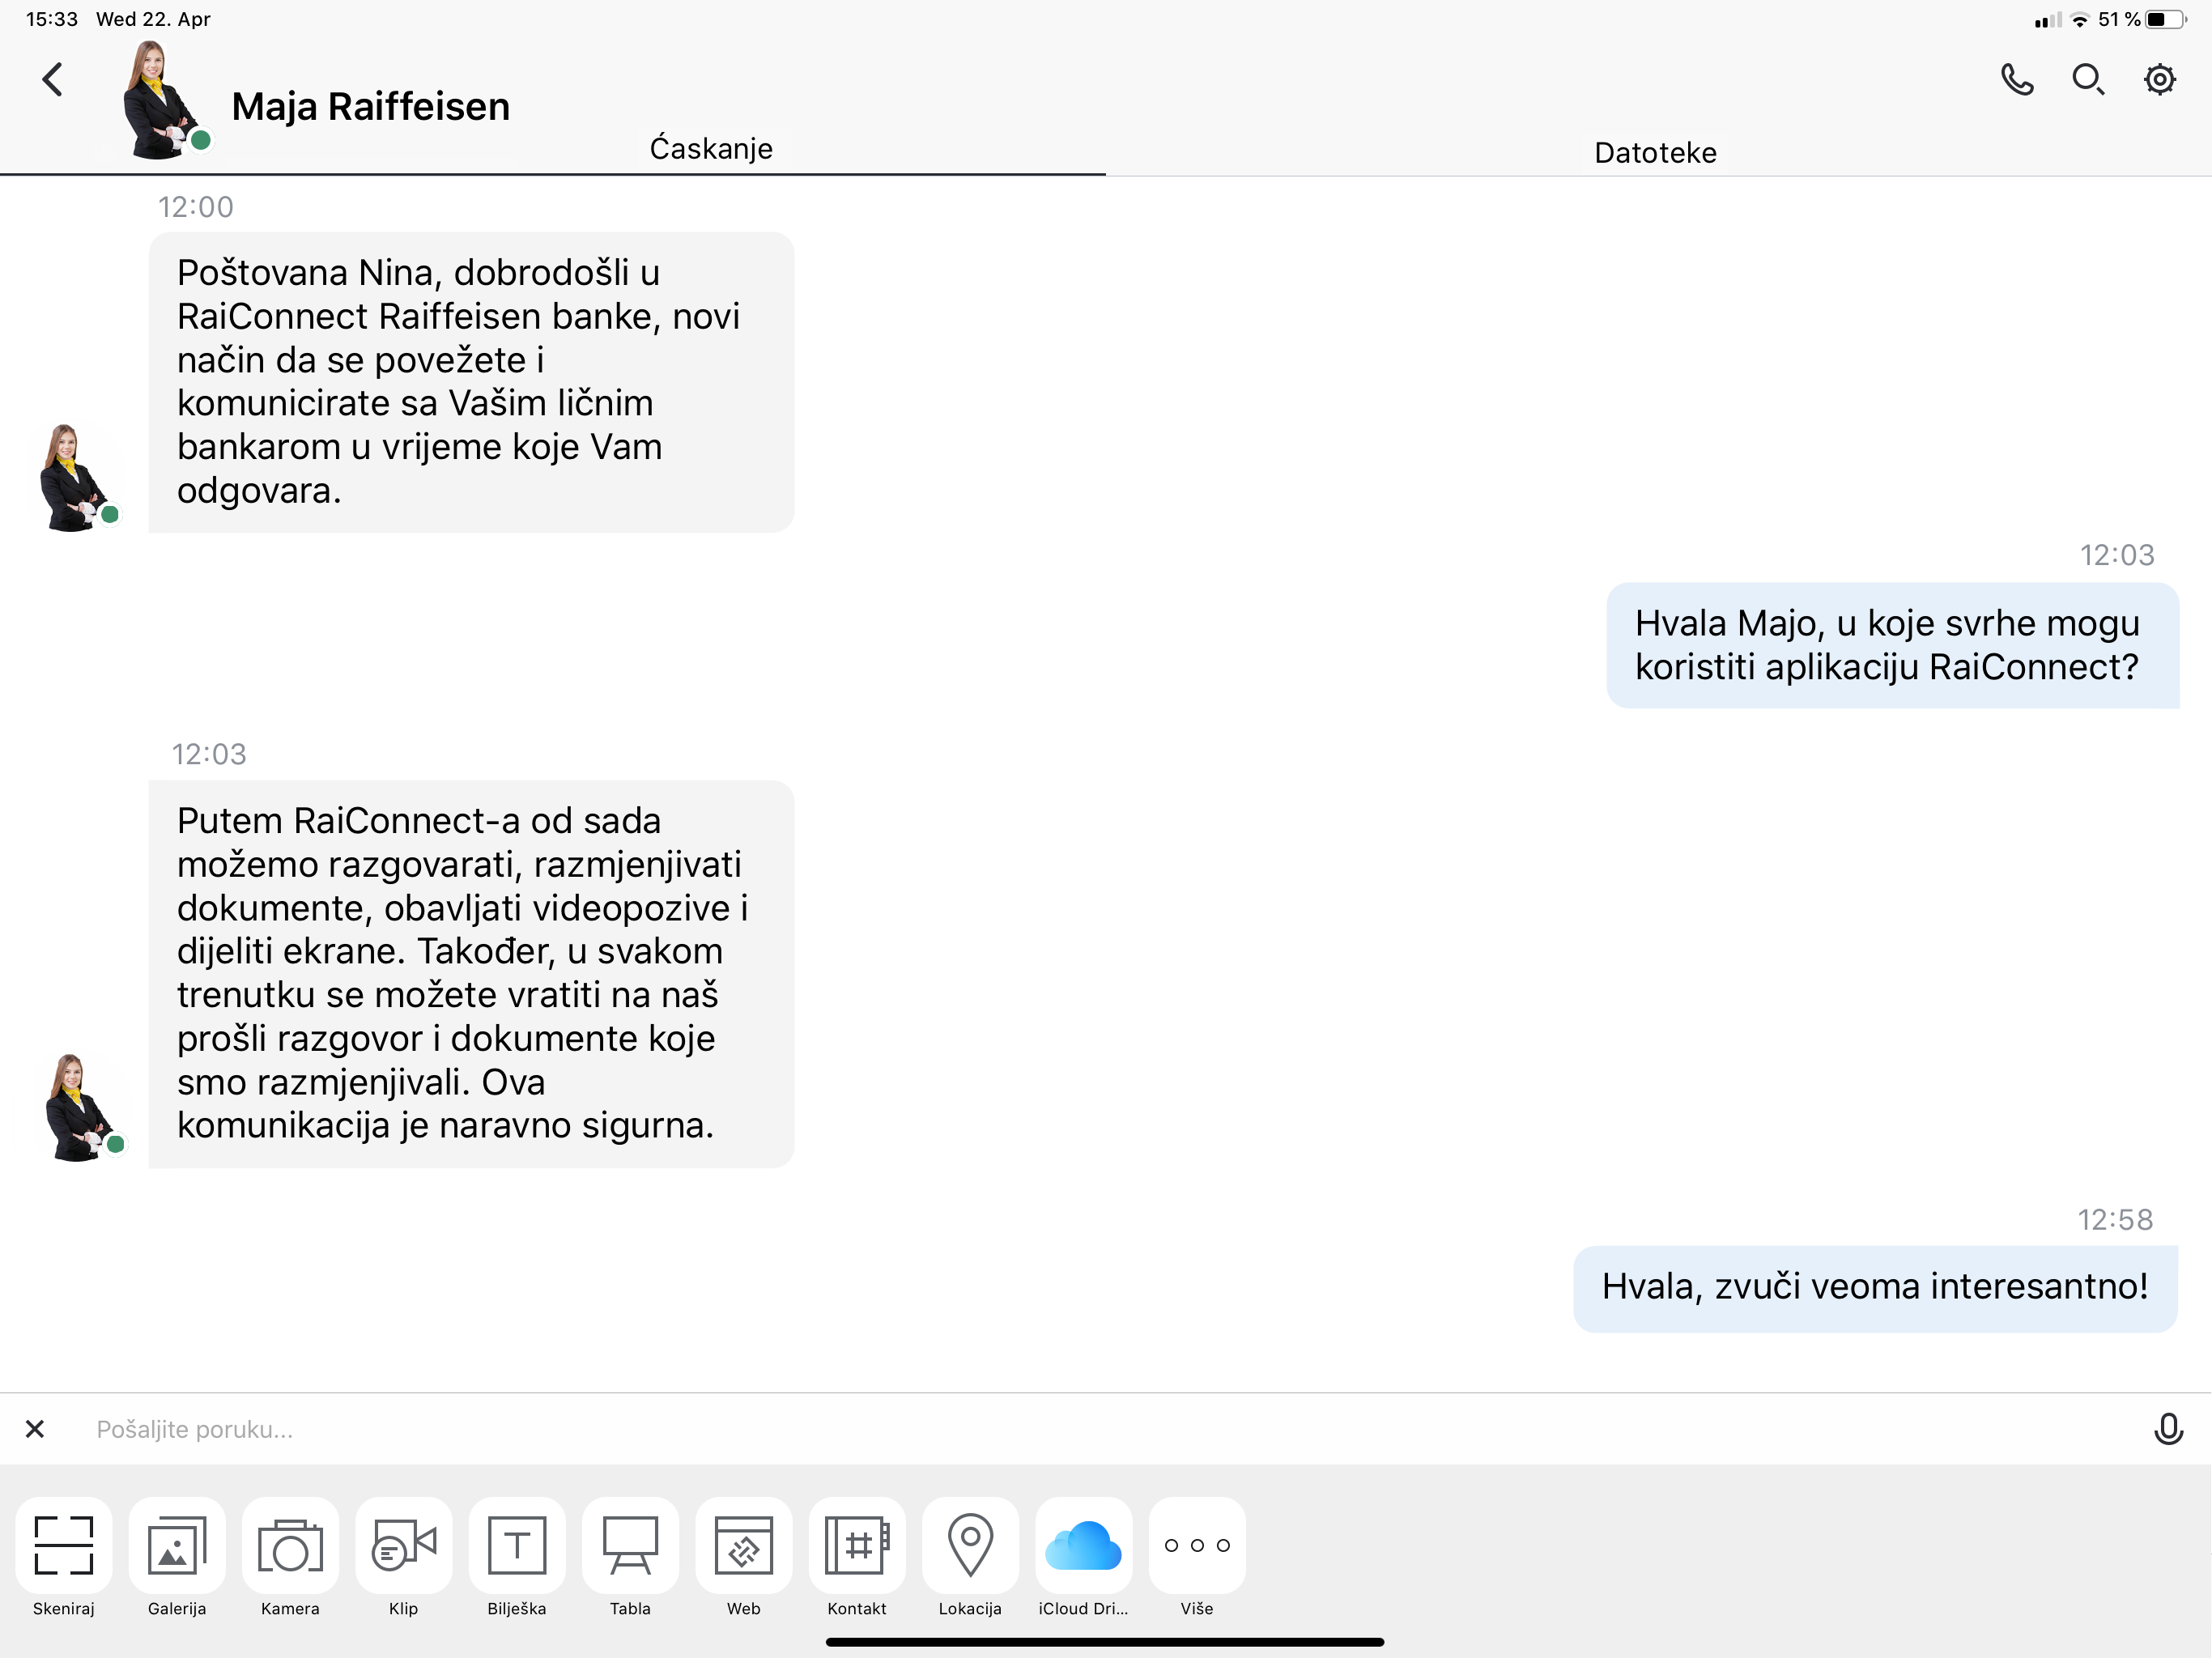Open the Galerija photo picker

pos(177,1545)
